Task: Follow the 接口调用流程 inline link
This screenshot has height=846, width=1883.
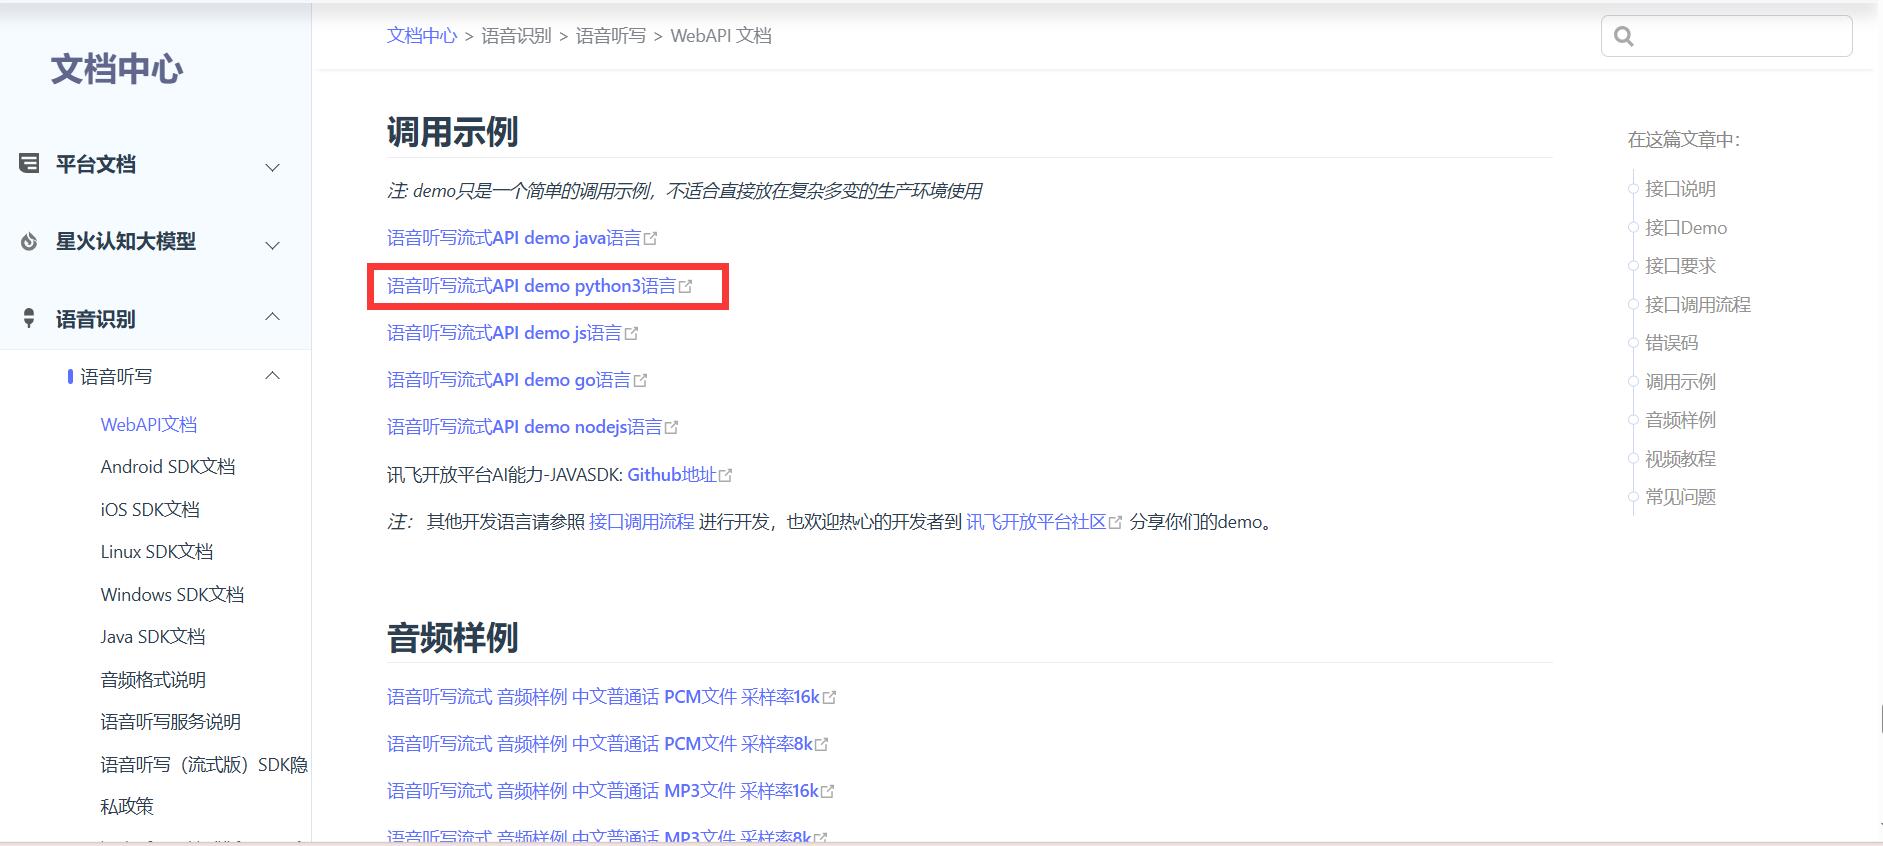Action: coord(641,522)
